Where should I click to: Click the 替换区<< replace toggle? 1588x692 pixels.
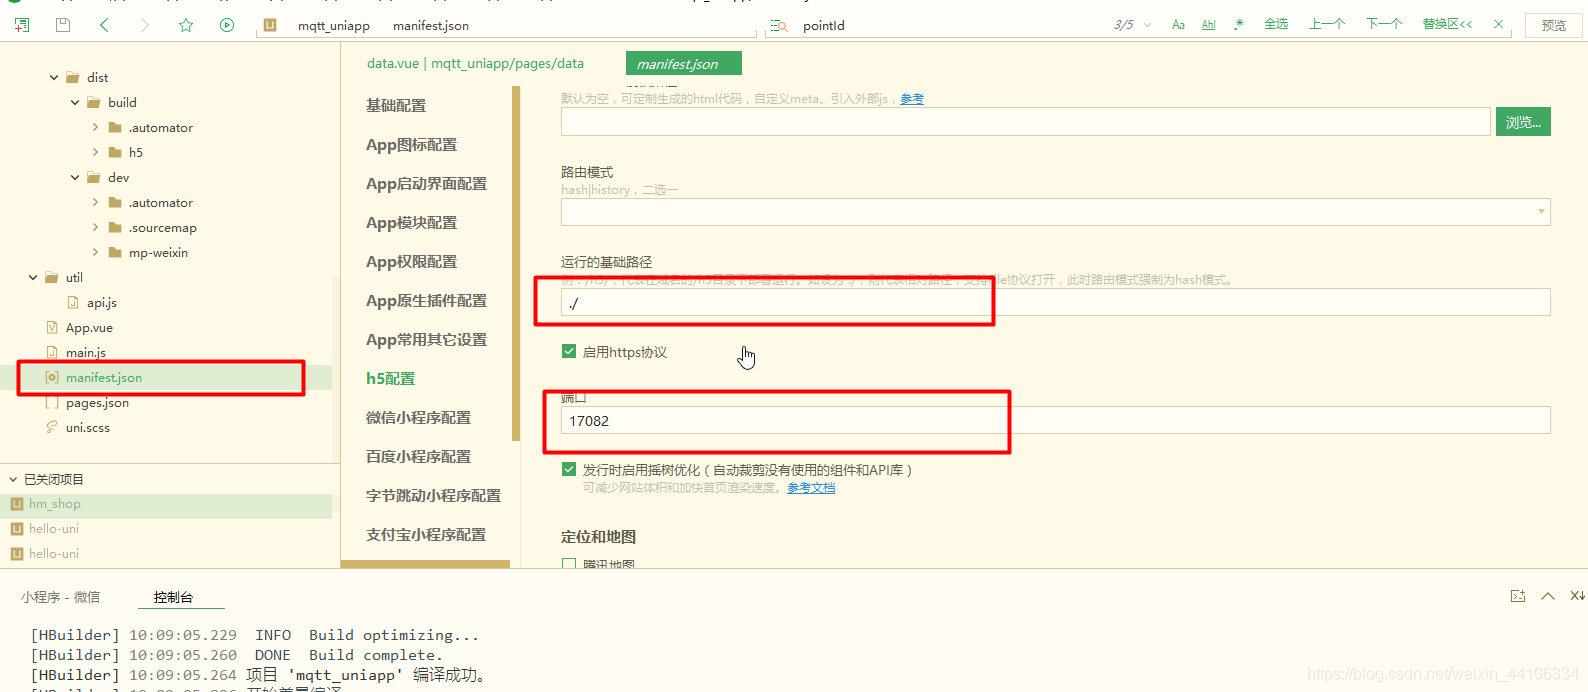point(1447,24)
